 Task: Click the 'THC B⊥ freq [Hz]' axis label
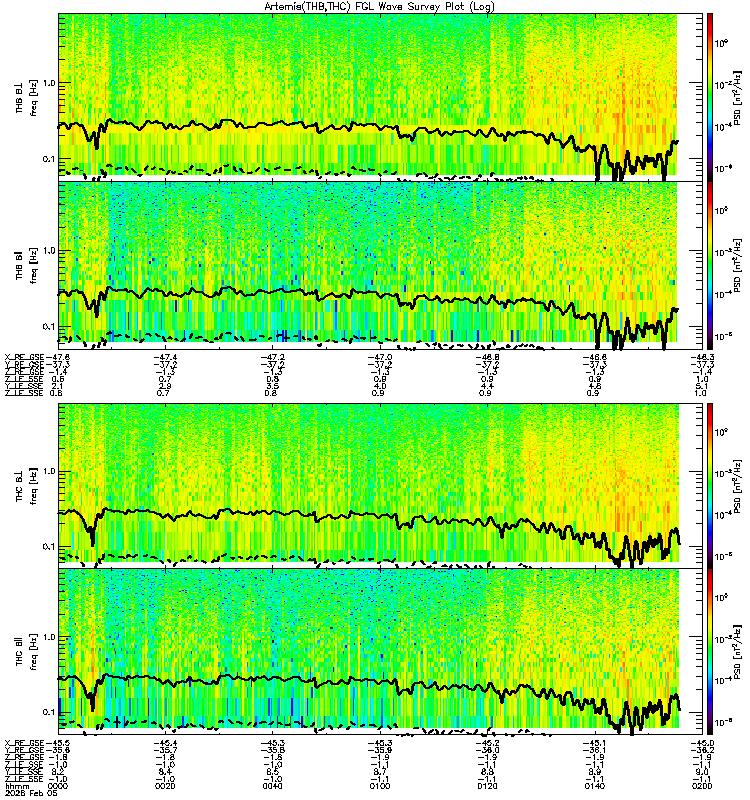(27, 486)
